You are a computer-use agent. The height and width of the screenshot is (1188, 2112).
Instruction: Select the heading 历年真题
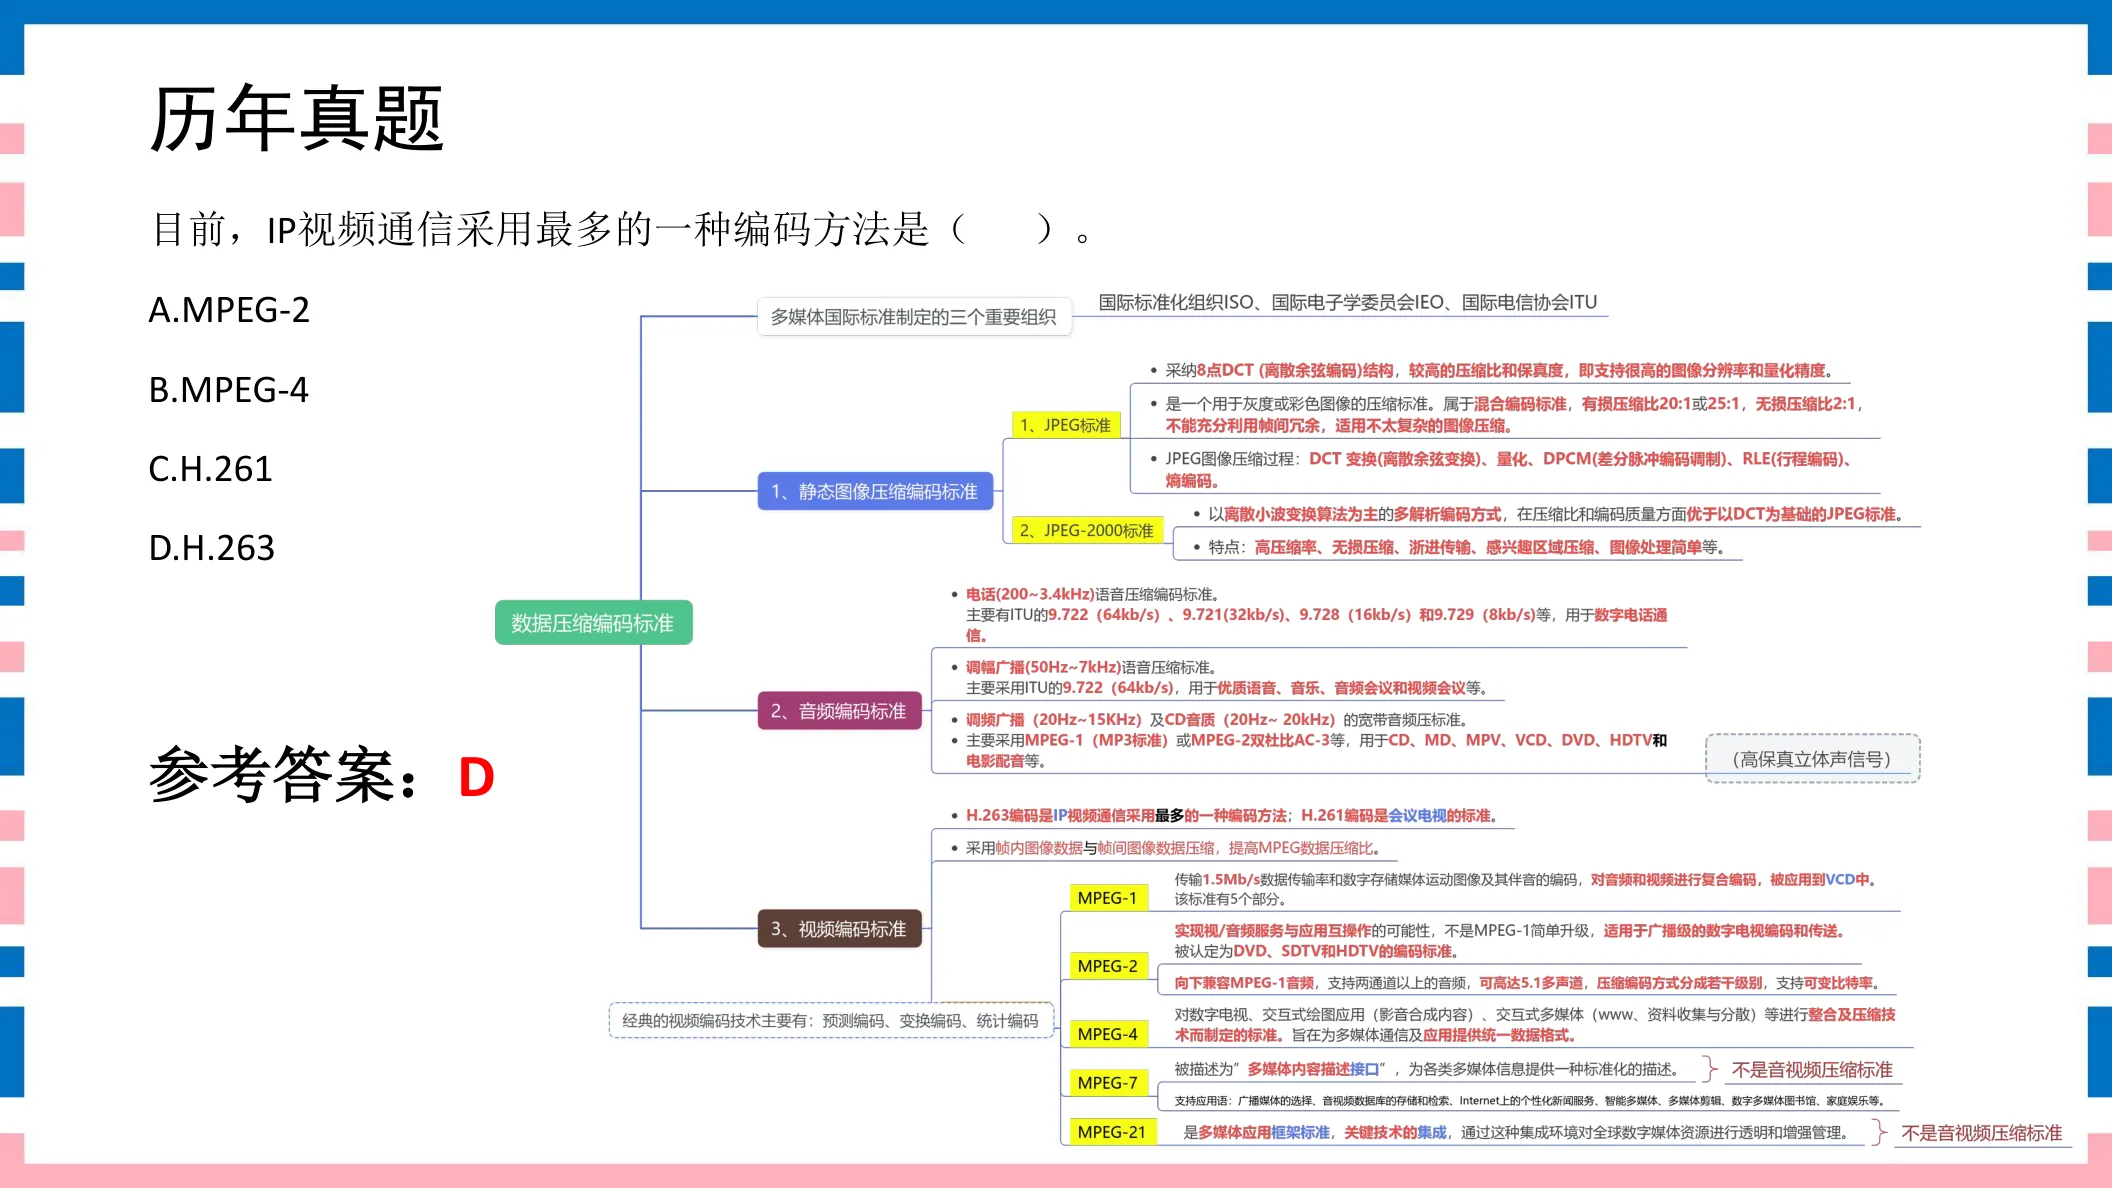click(296, 119)
